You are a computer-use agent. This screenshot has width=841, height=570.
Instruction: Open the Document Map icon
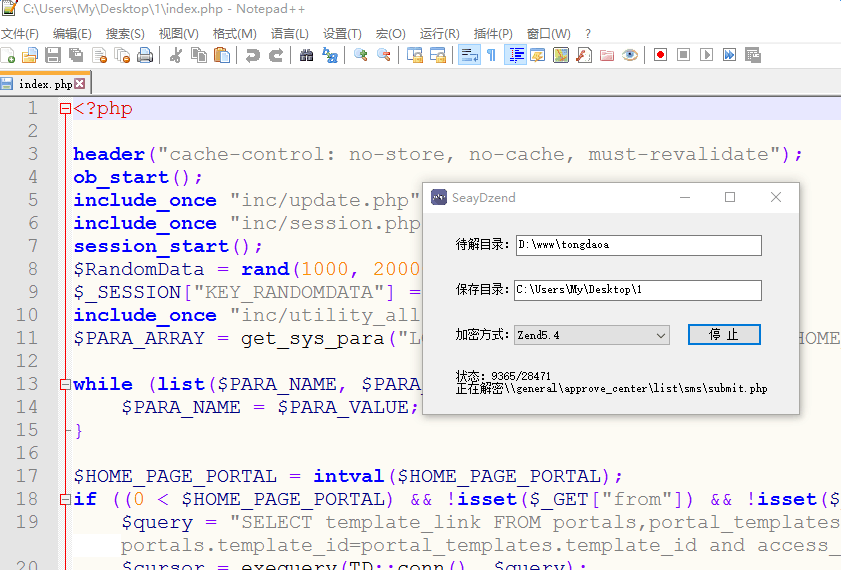560,55
